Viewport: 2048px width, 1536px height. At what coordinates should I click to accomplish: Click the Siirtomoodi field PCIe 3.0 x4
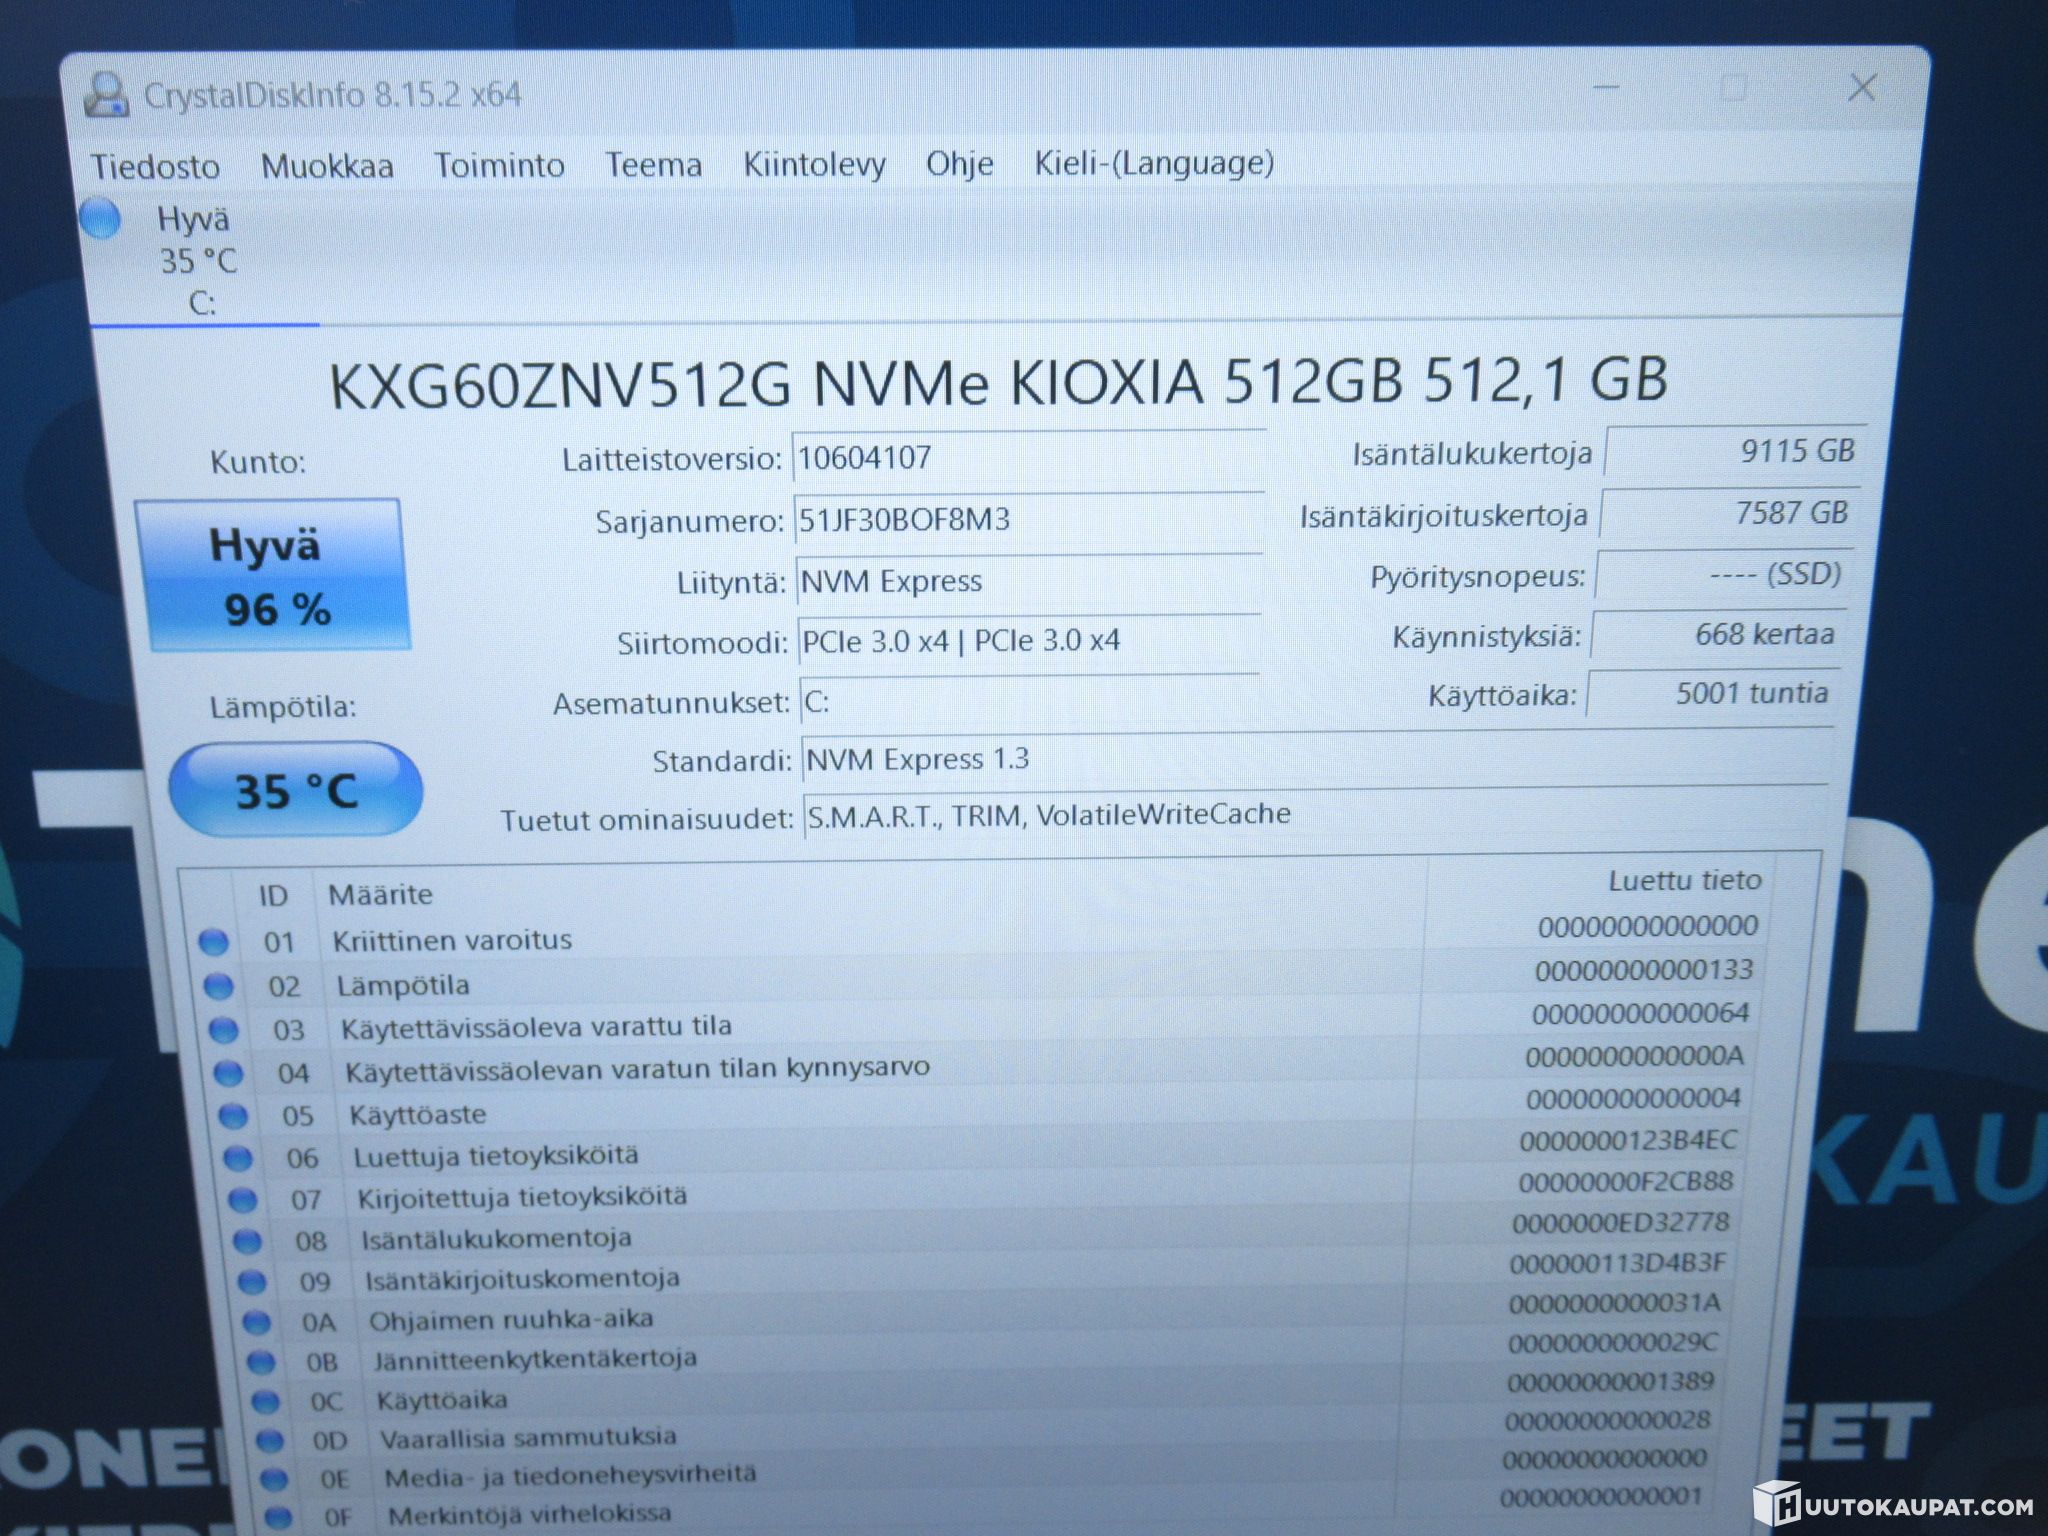(1028, 641)
